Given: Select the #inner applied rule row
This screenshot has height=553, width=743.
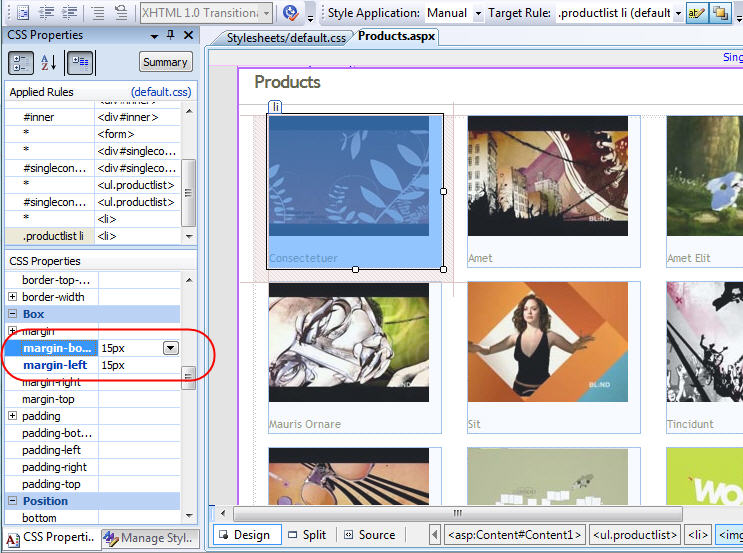Looking at the screenshot, I should pyautogui.click(x=92, y=117).
